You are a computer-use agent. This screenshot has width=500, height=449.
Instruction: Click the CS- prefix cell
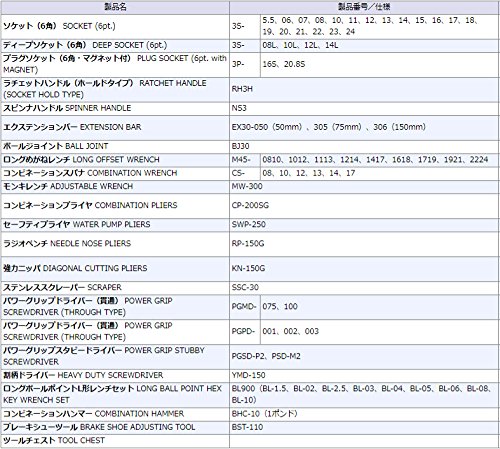coord(245,173)
